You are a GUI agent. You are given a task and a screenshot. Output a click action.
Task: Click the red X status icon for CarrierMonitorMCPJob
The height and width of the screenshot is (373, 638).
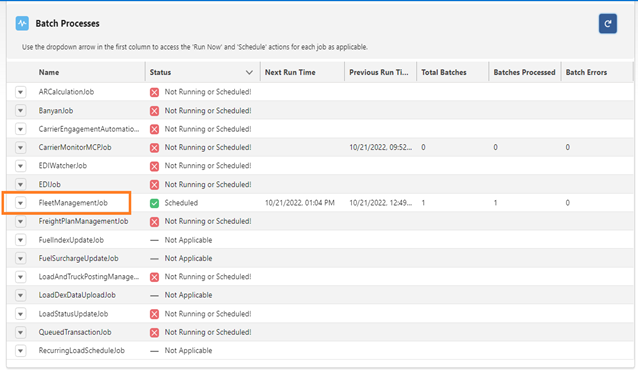coord(154,148)
